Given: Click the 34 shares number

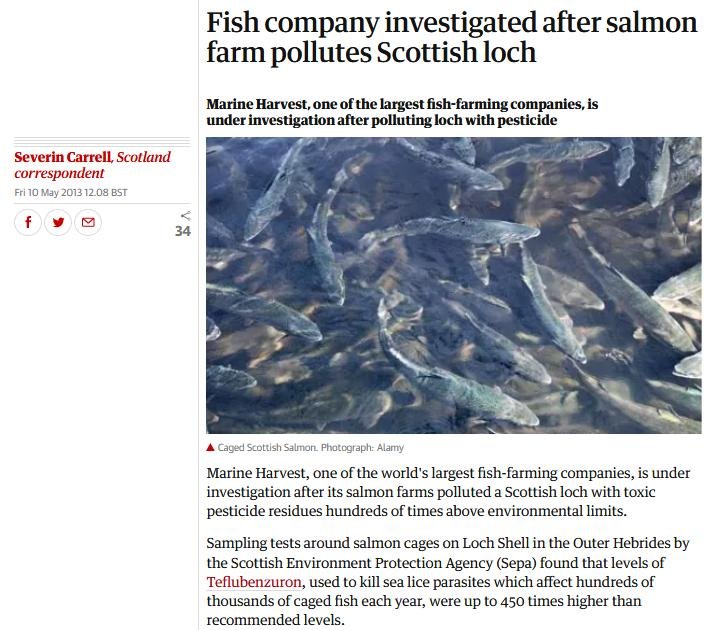Looking at the screenshot, I should click(x=182, y=232).
